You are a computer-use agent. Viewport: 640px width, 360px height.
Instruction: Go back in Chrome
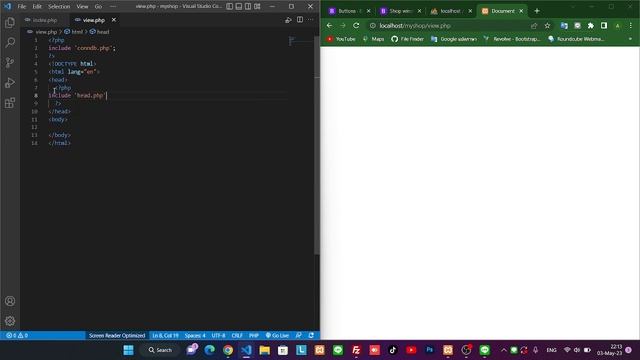click(329, 25)
